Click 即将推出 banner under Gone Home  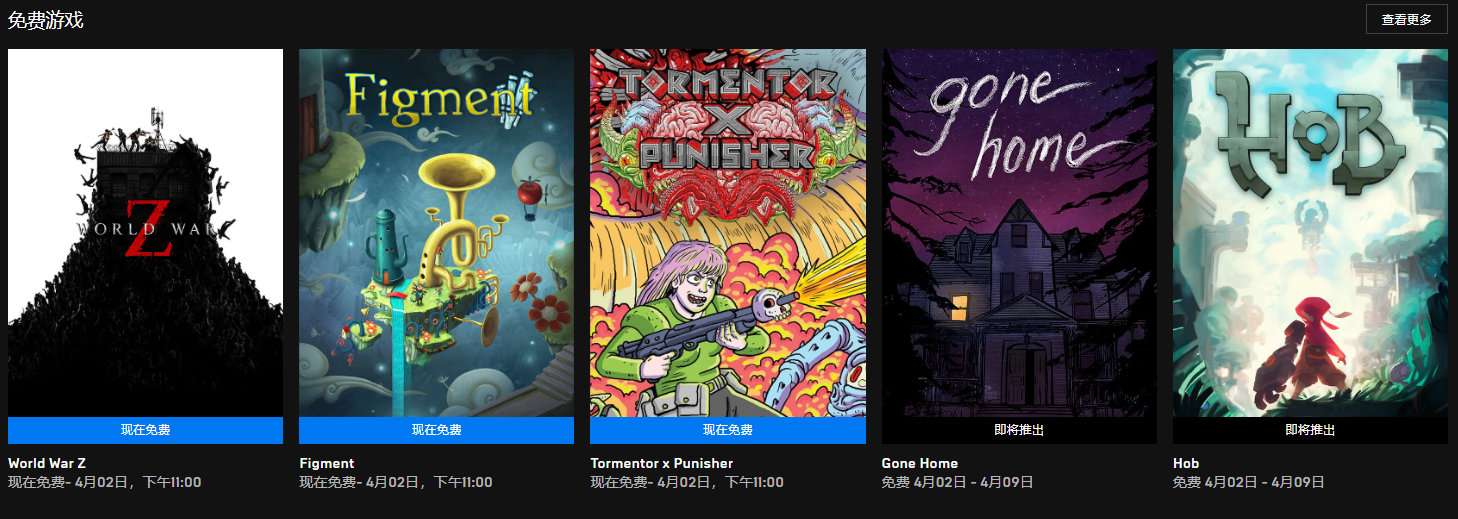(x=1019, y=430)
